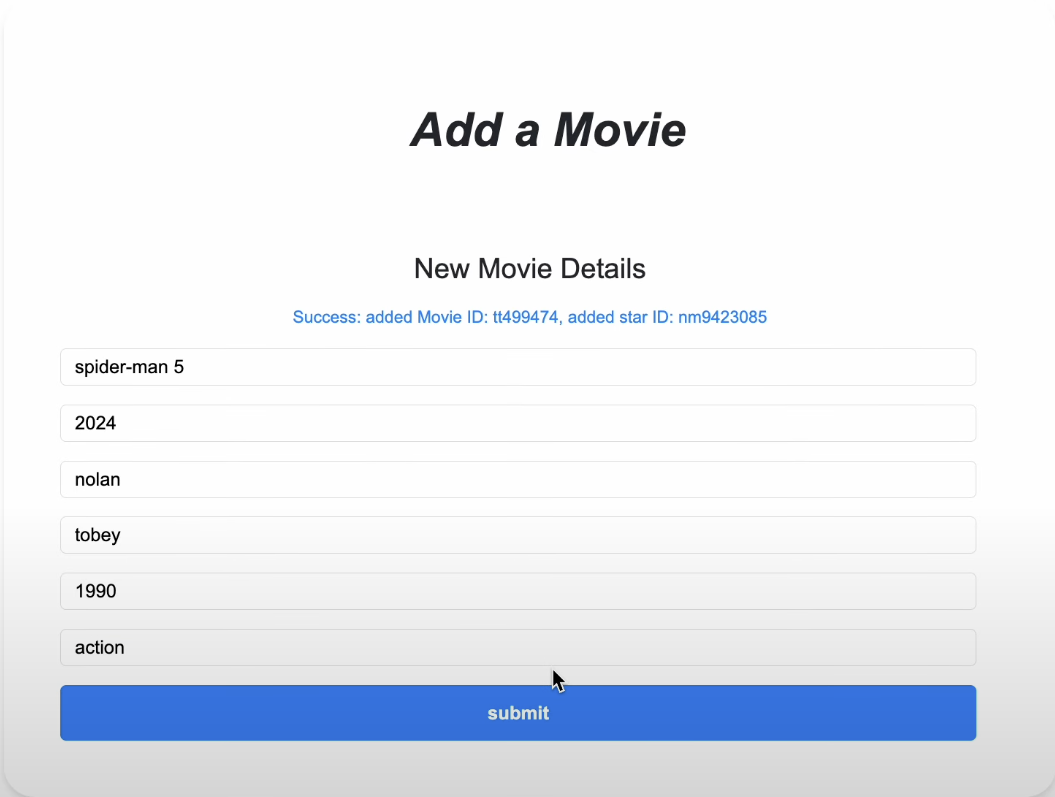The height and width of the screenshot is (797, 1055).
Task: Focus the genre field containing action
Action: pyautogui.click(x=518, y=648)
